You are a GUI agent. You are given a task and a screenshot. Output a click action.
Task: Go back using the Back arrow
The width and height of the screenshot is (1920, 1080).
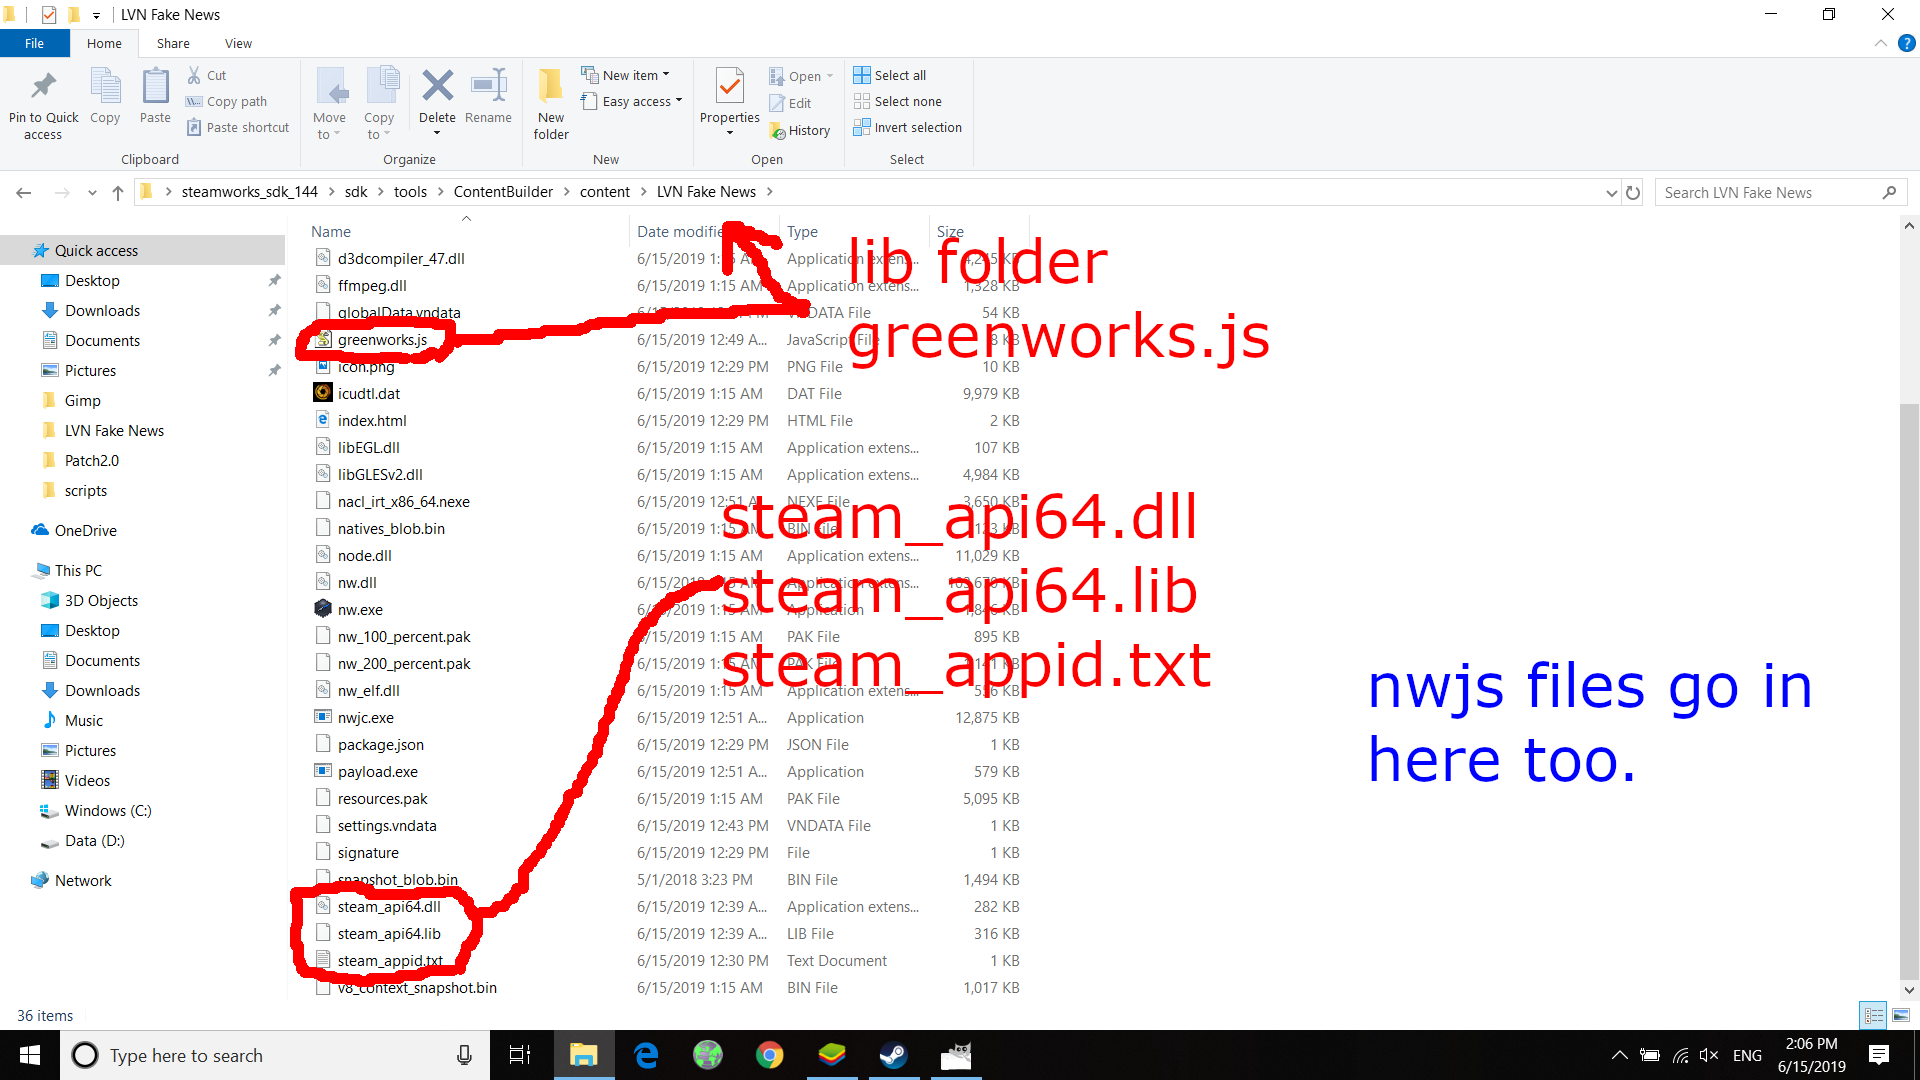point(24,192)
